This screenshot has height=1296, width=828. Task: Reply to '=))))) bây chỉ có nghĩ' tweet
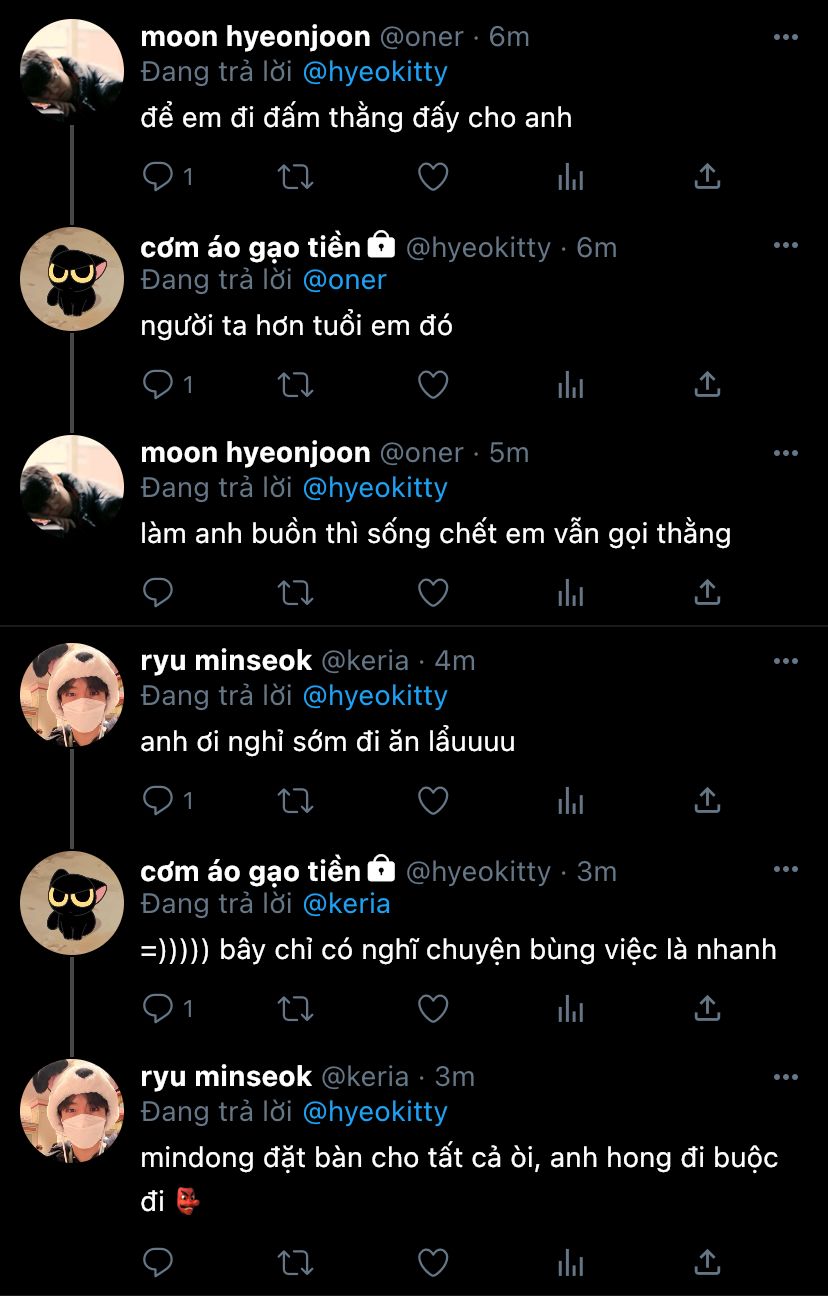click(x=159, y=1009)
